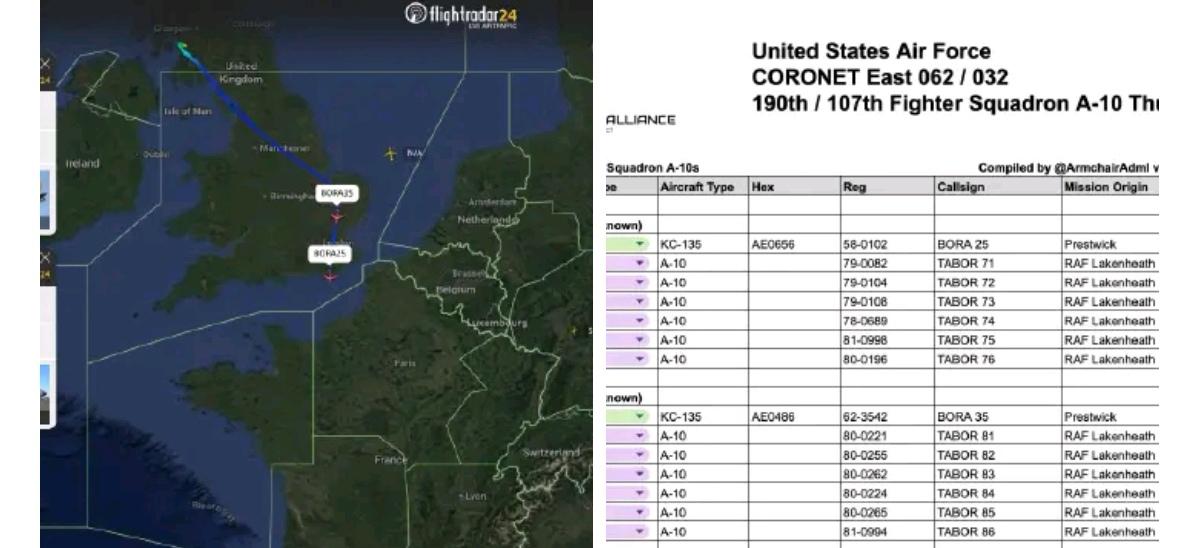Click the yellow aircraft icon beside INA

coord(392,154)
